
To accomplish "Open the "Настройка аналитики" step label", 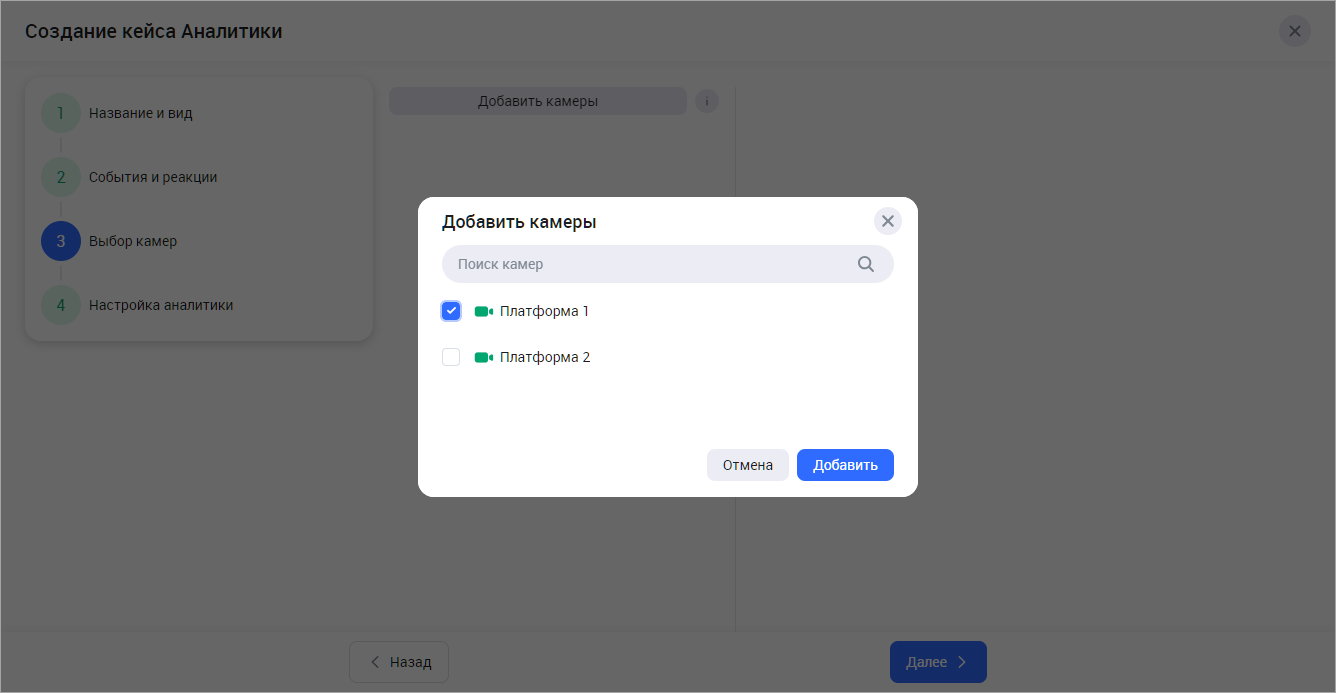I will (161, 305).
